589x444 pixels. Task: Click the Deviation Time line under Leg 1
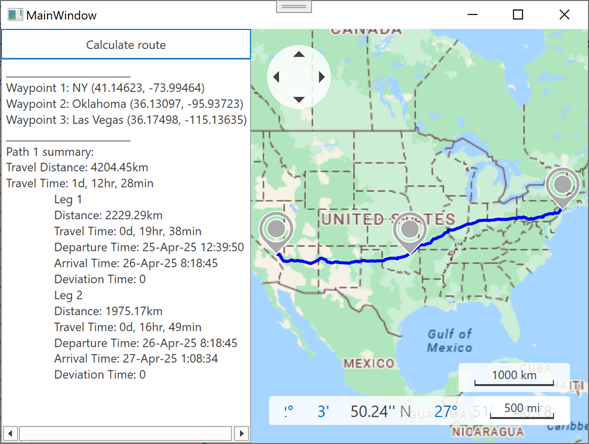click(100, 279)
